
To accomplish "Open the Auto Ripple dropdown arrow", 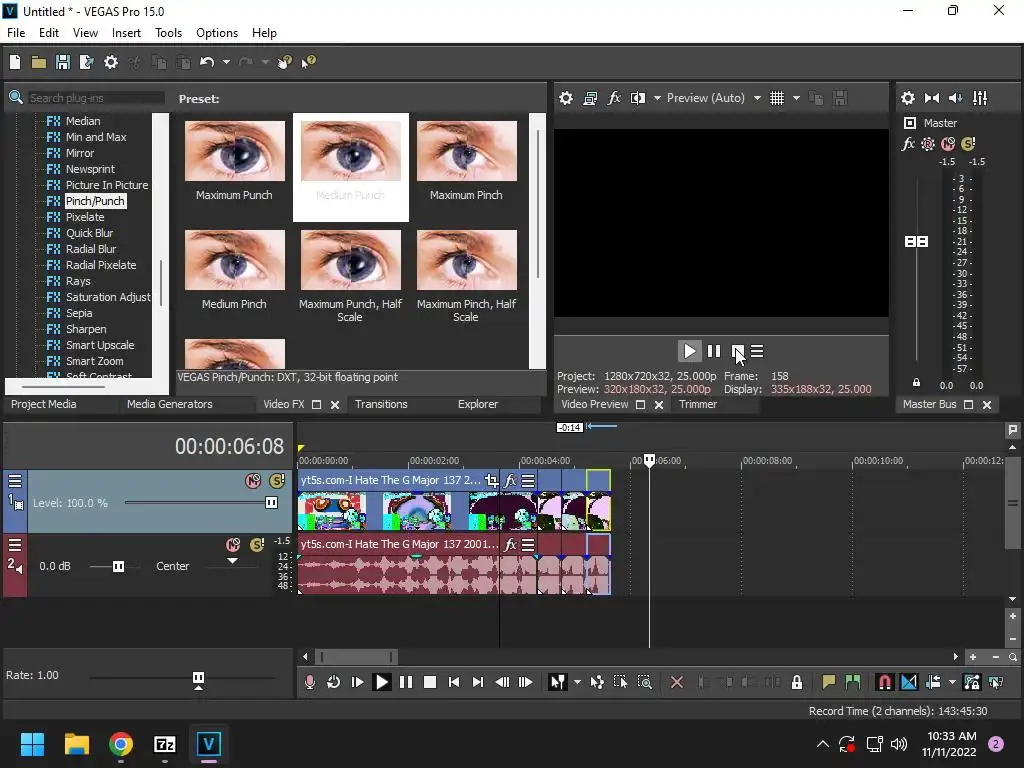I will click(952, 682).
